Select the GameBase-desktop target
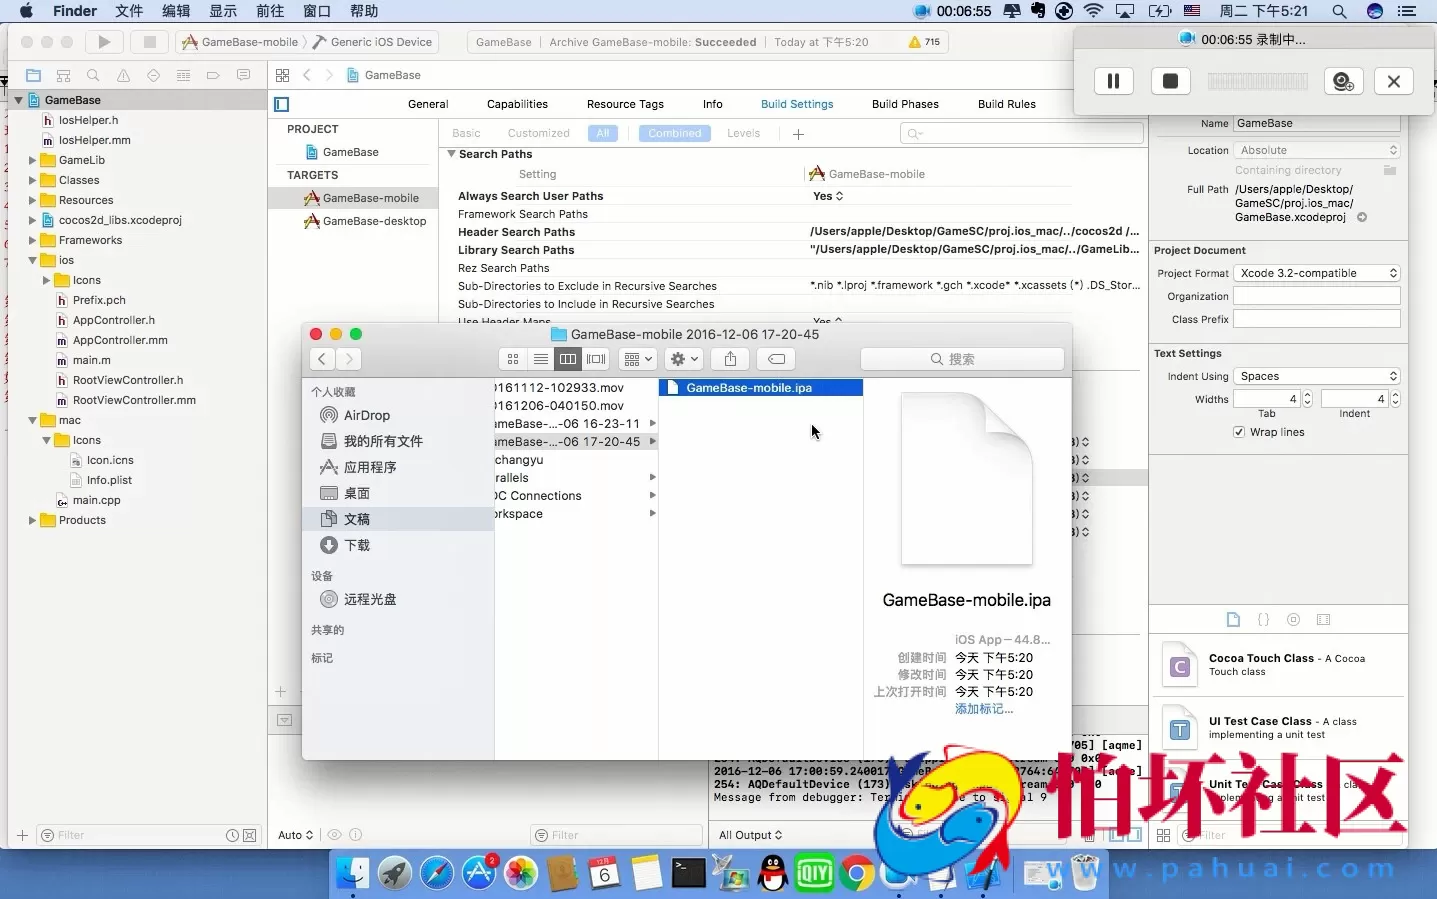This screenshot has width=1437, height=899. [x=374, y=221]
